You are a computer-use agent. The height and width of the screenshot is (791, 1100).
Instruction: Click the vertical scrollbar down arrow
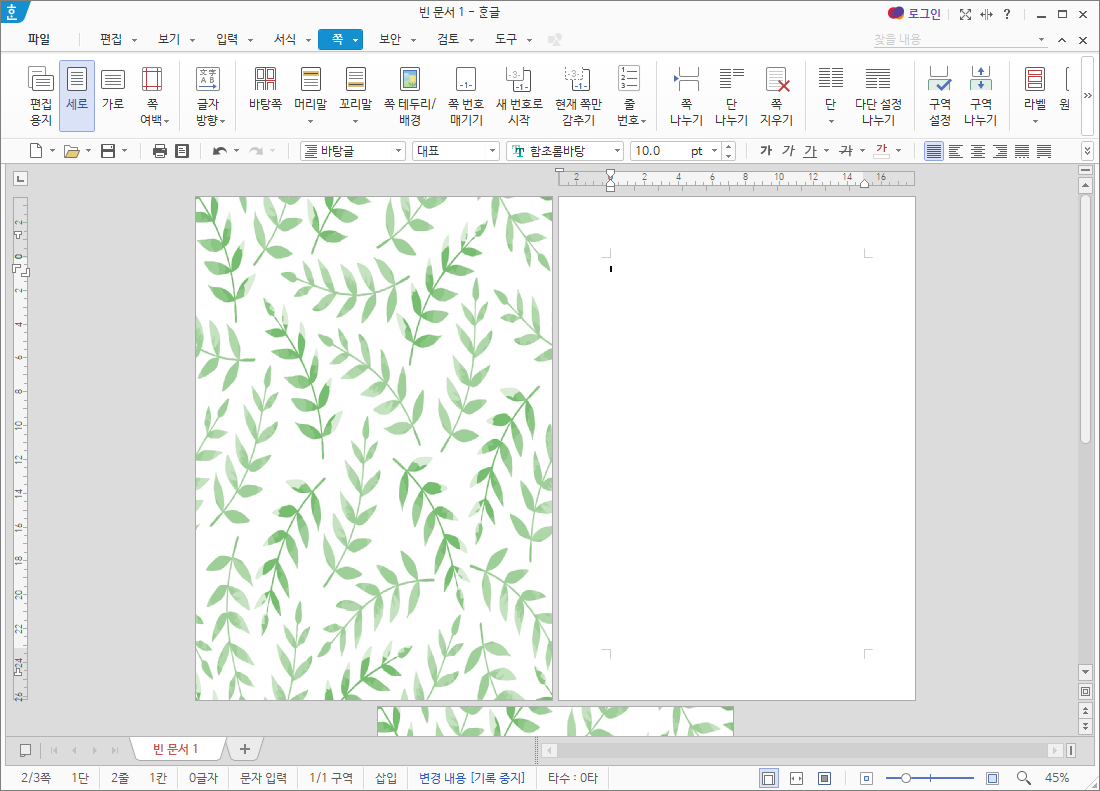tap(1085, 672)
